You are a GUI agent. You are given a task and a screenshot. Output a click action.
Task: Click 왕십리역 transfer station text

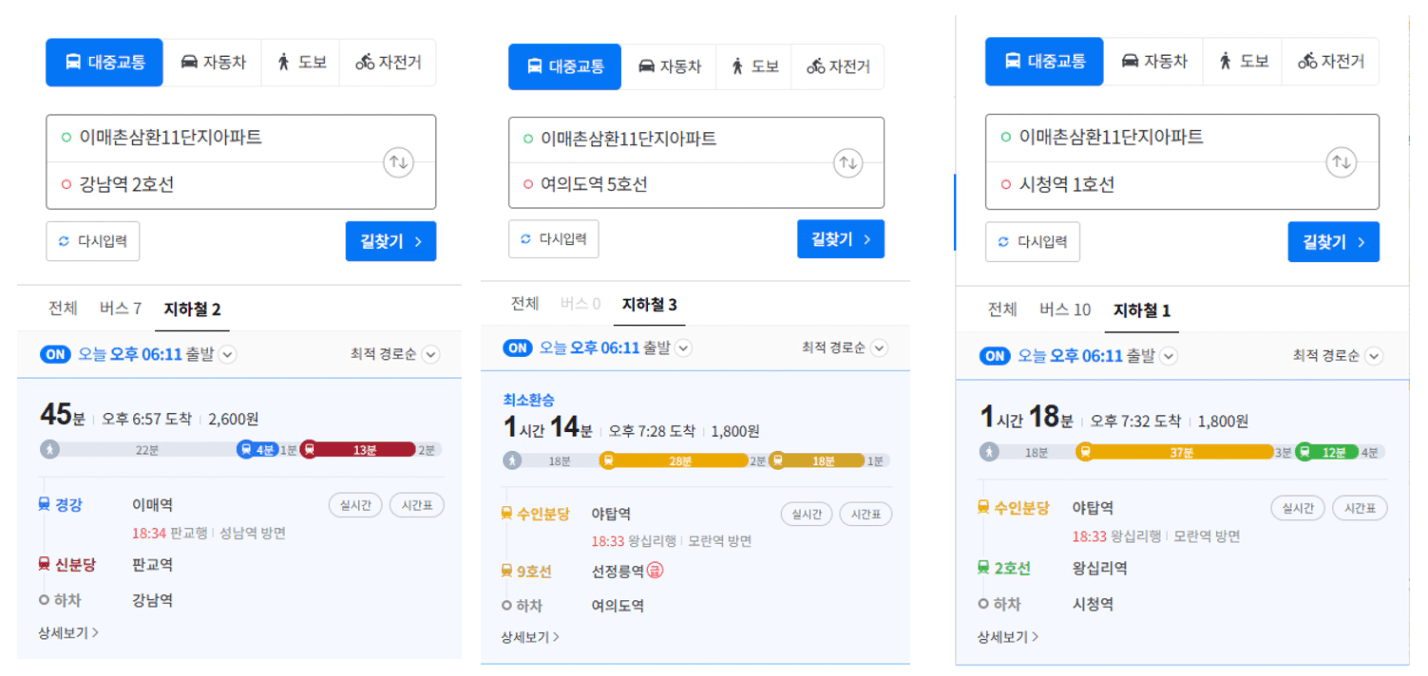point(1100,568)
